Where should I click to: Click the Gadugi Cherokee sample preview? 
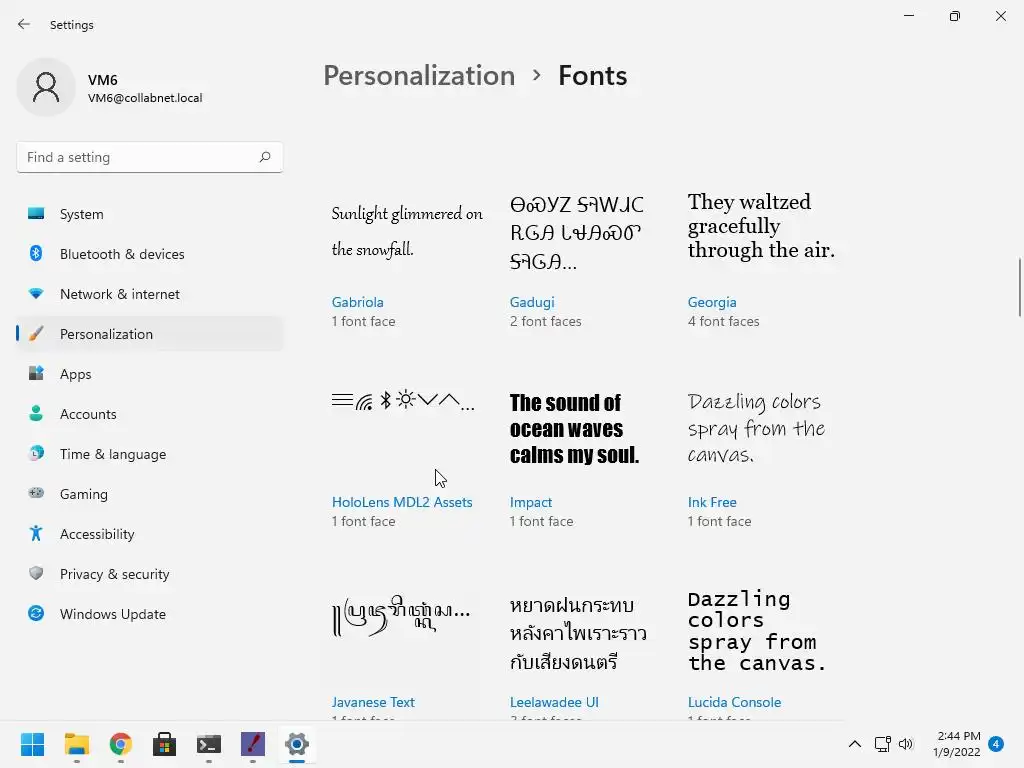(577, 232)
